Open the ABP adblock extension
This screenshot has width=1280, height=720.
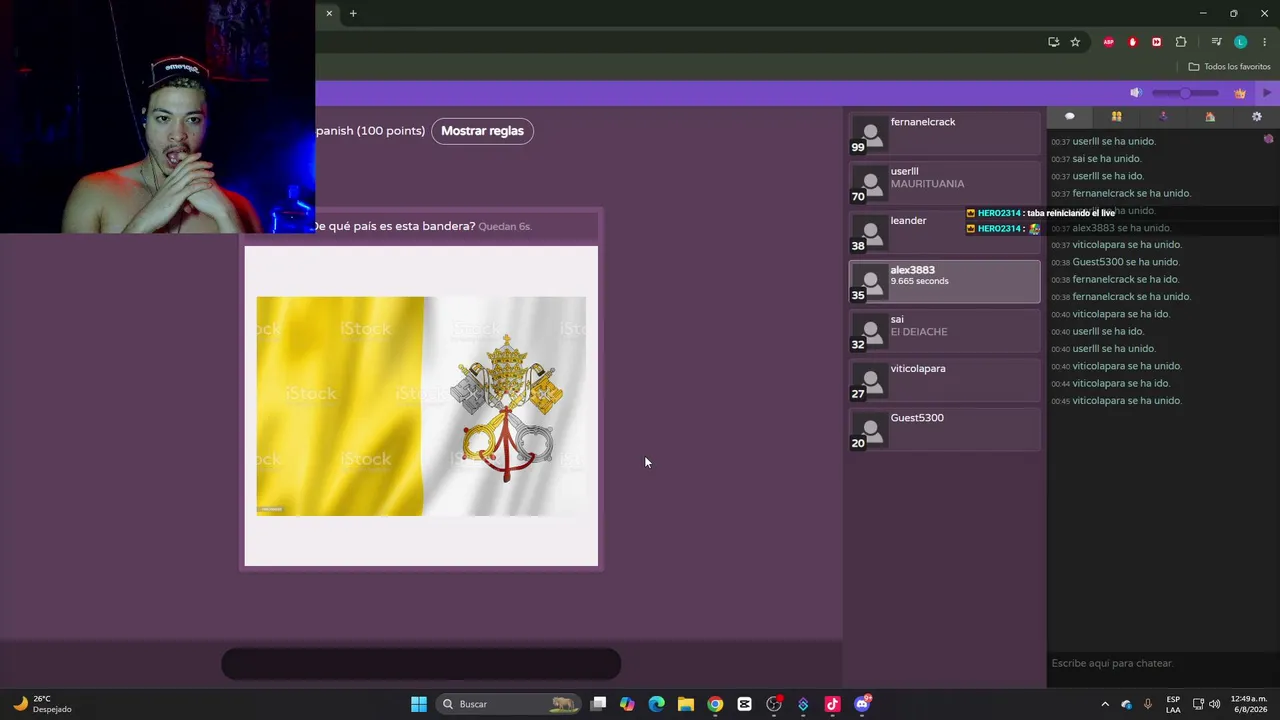click(1108, 42)
